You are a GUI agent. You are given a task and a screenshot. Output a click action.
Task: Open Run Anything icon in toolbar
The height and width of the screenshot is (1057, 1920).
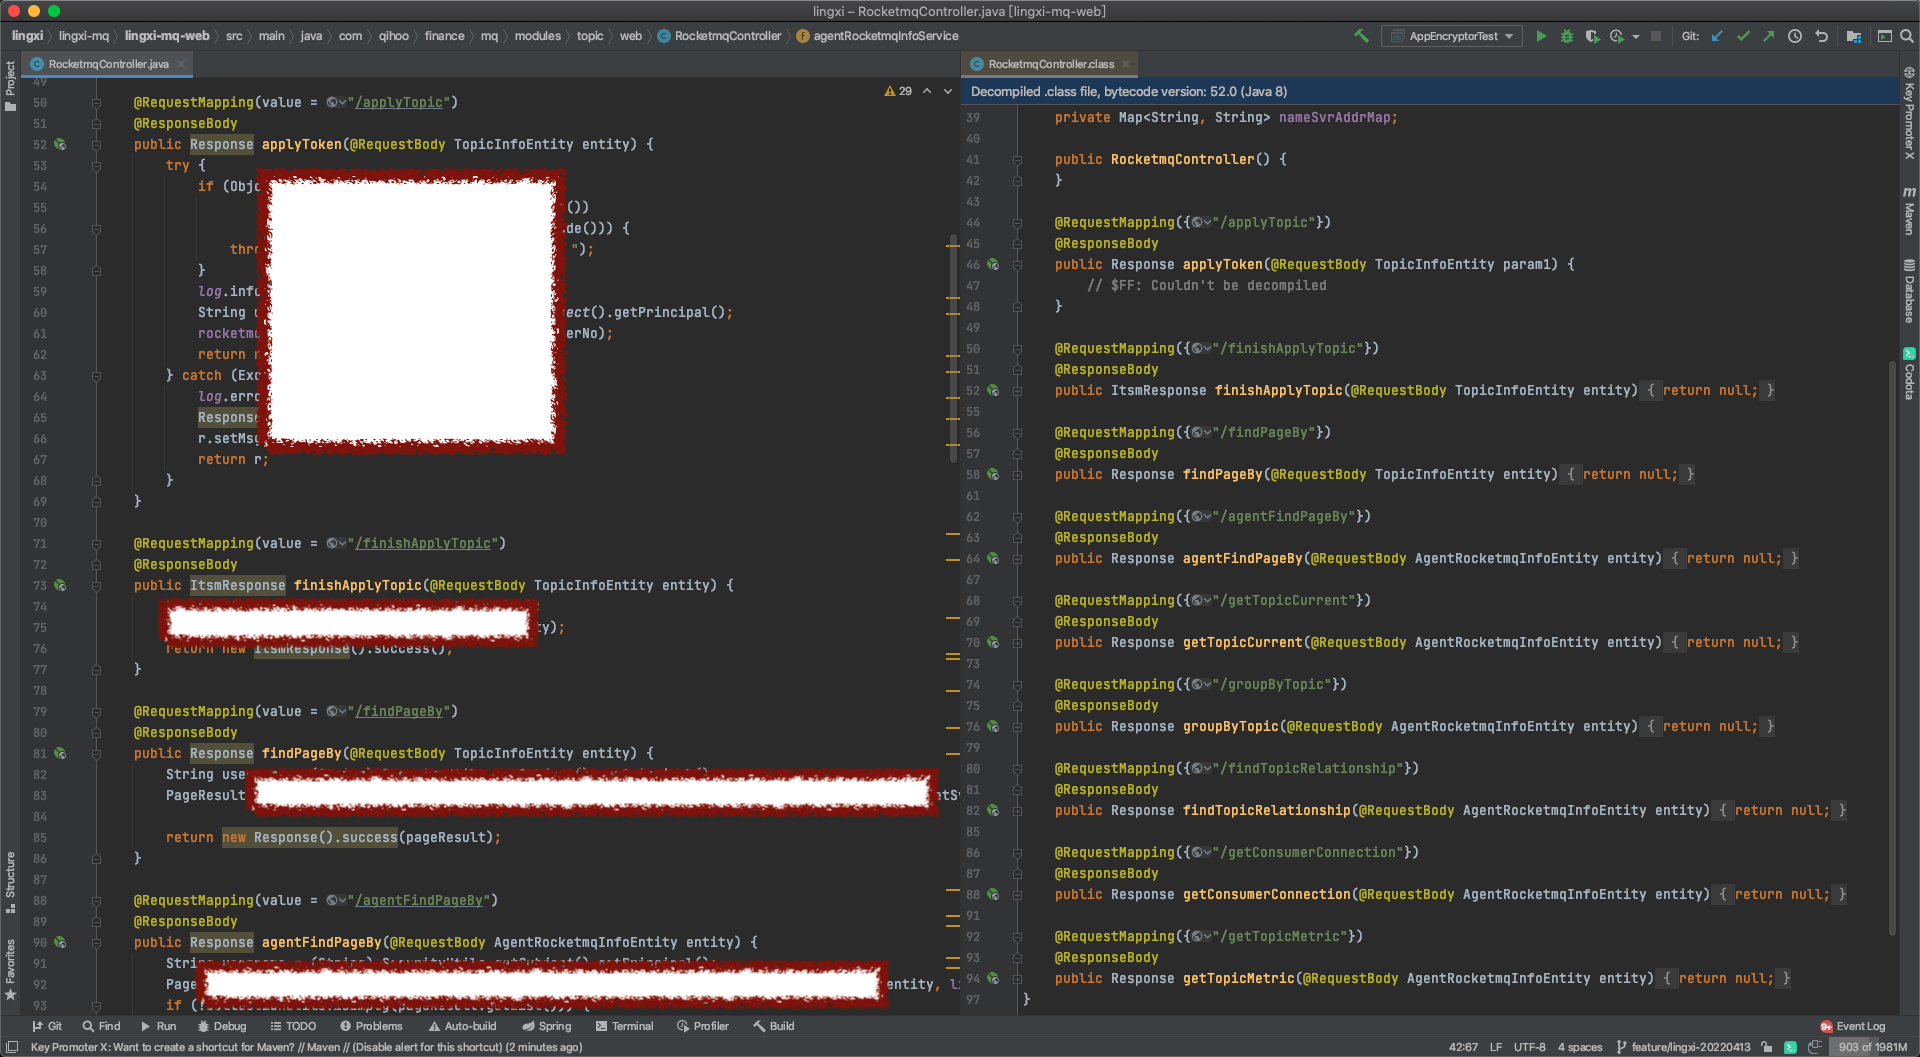(1884, 36)
